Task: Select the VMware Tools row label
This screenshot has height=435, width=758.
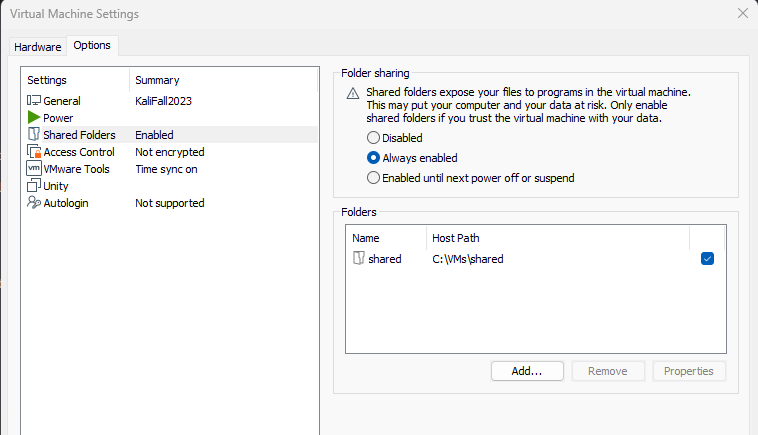Action: [x=76, y=169]
